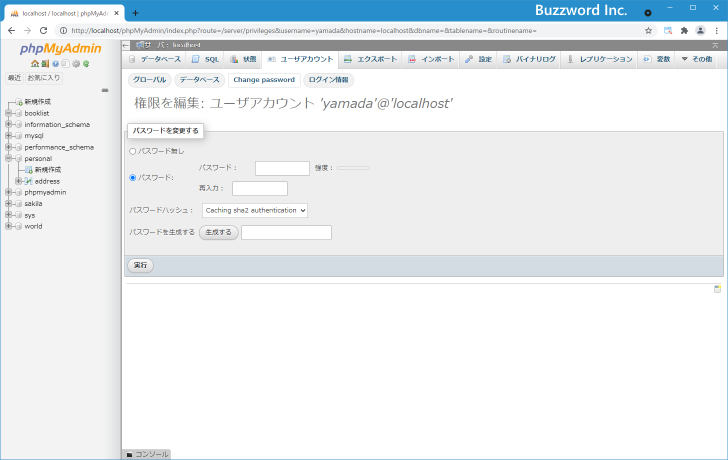Click the sys database icon
Image resolution: width=728 pixels, height=460 pixels.
pos(19,215)
